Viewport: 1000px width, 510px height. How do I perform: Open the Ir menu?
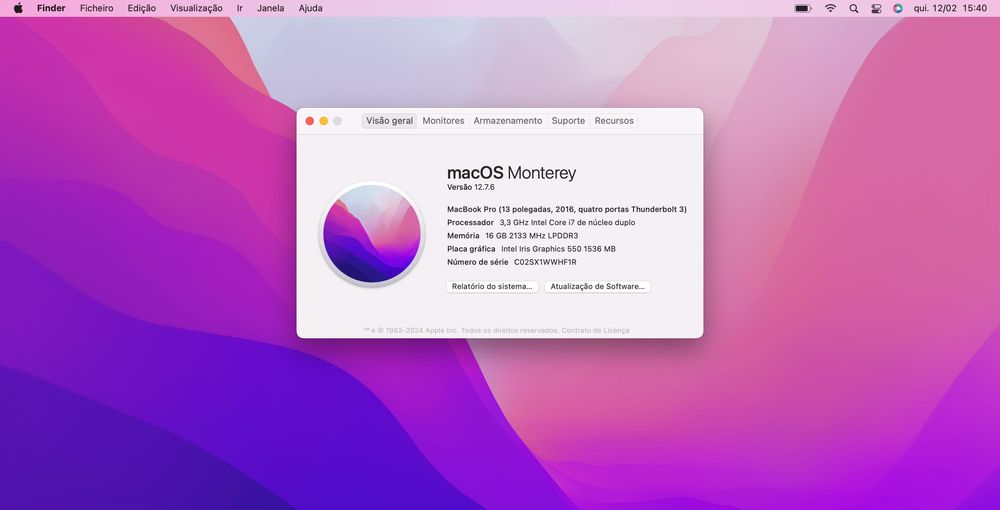tap(240, 8)
